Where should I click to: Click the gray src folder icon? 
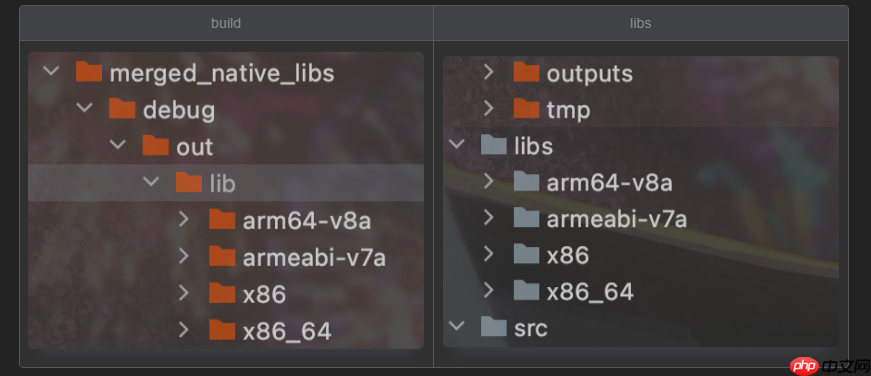(x=493, y=327)
